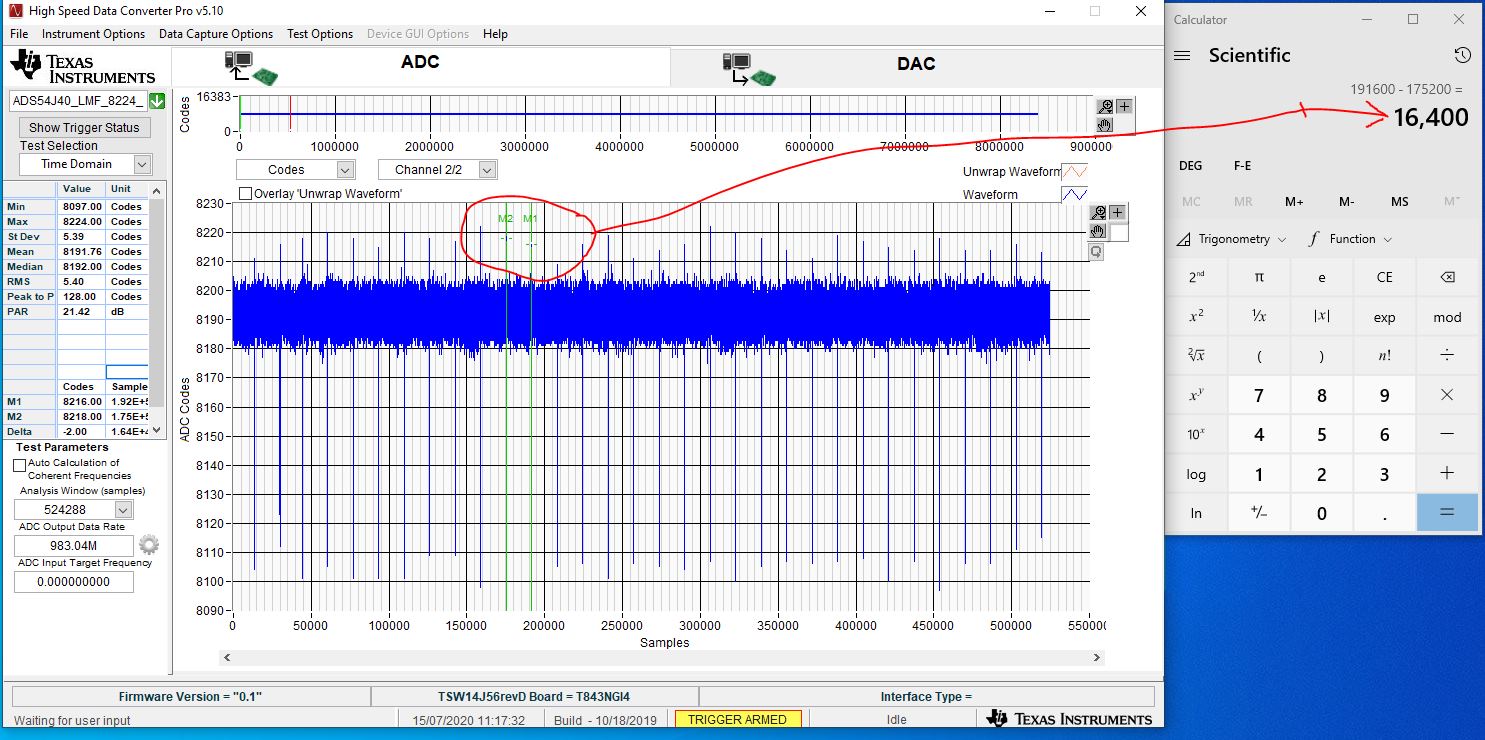Enable Auto Calculation of Coherent Frequencies checkbox
Viewport: 1485px width, 740px height.
click(20, 466)
